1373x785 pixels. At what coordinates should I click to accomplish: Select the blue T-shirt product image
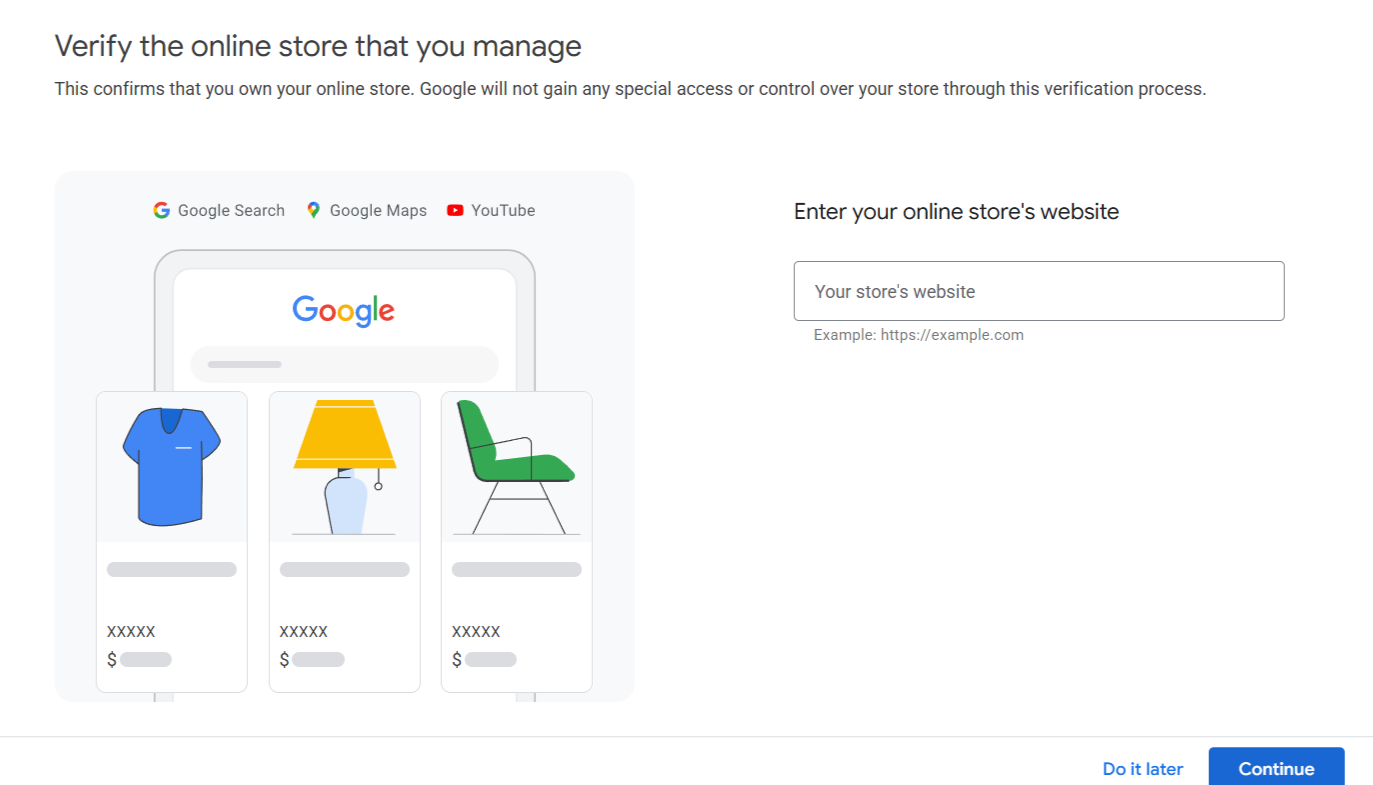(x=172, y=467)
